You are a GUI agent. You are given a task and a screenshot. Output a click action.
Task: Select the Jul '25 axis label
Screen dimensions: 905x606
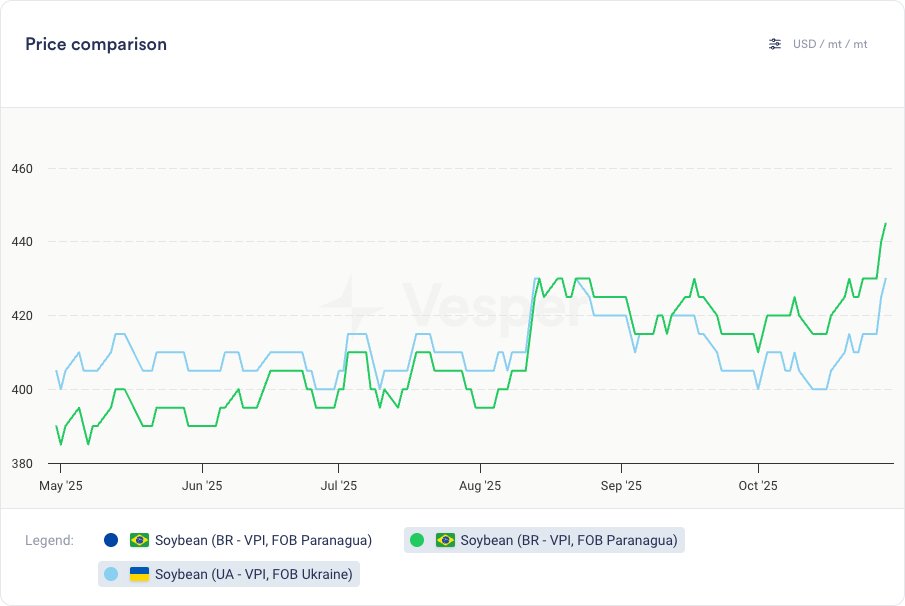(x=338, y=486)
